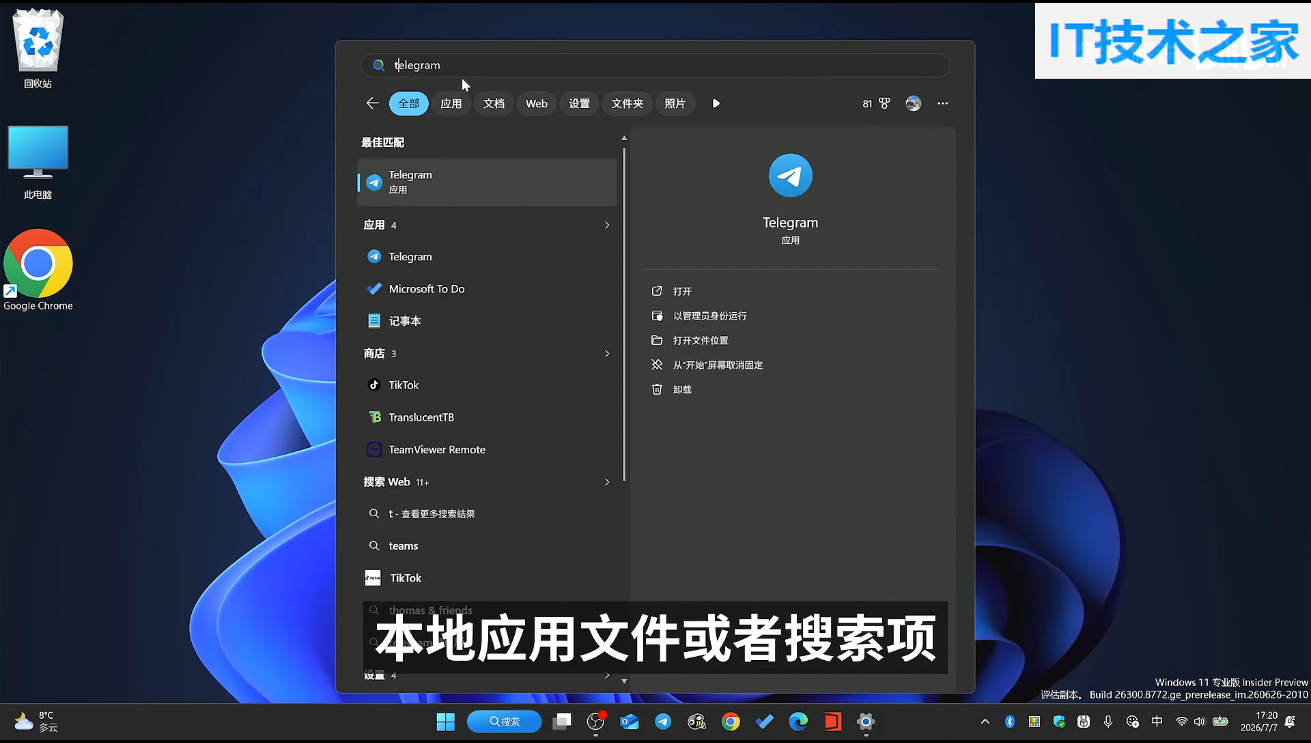This screenshot has width=1311, height=743.
Task: Open the To Do checkmark taskbar icon
Action: pyautogui.click(x=765, y=721)
